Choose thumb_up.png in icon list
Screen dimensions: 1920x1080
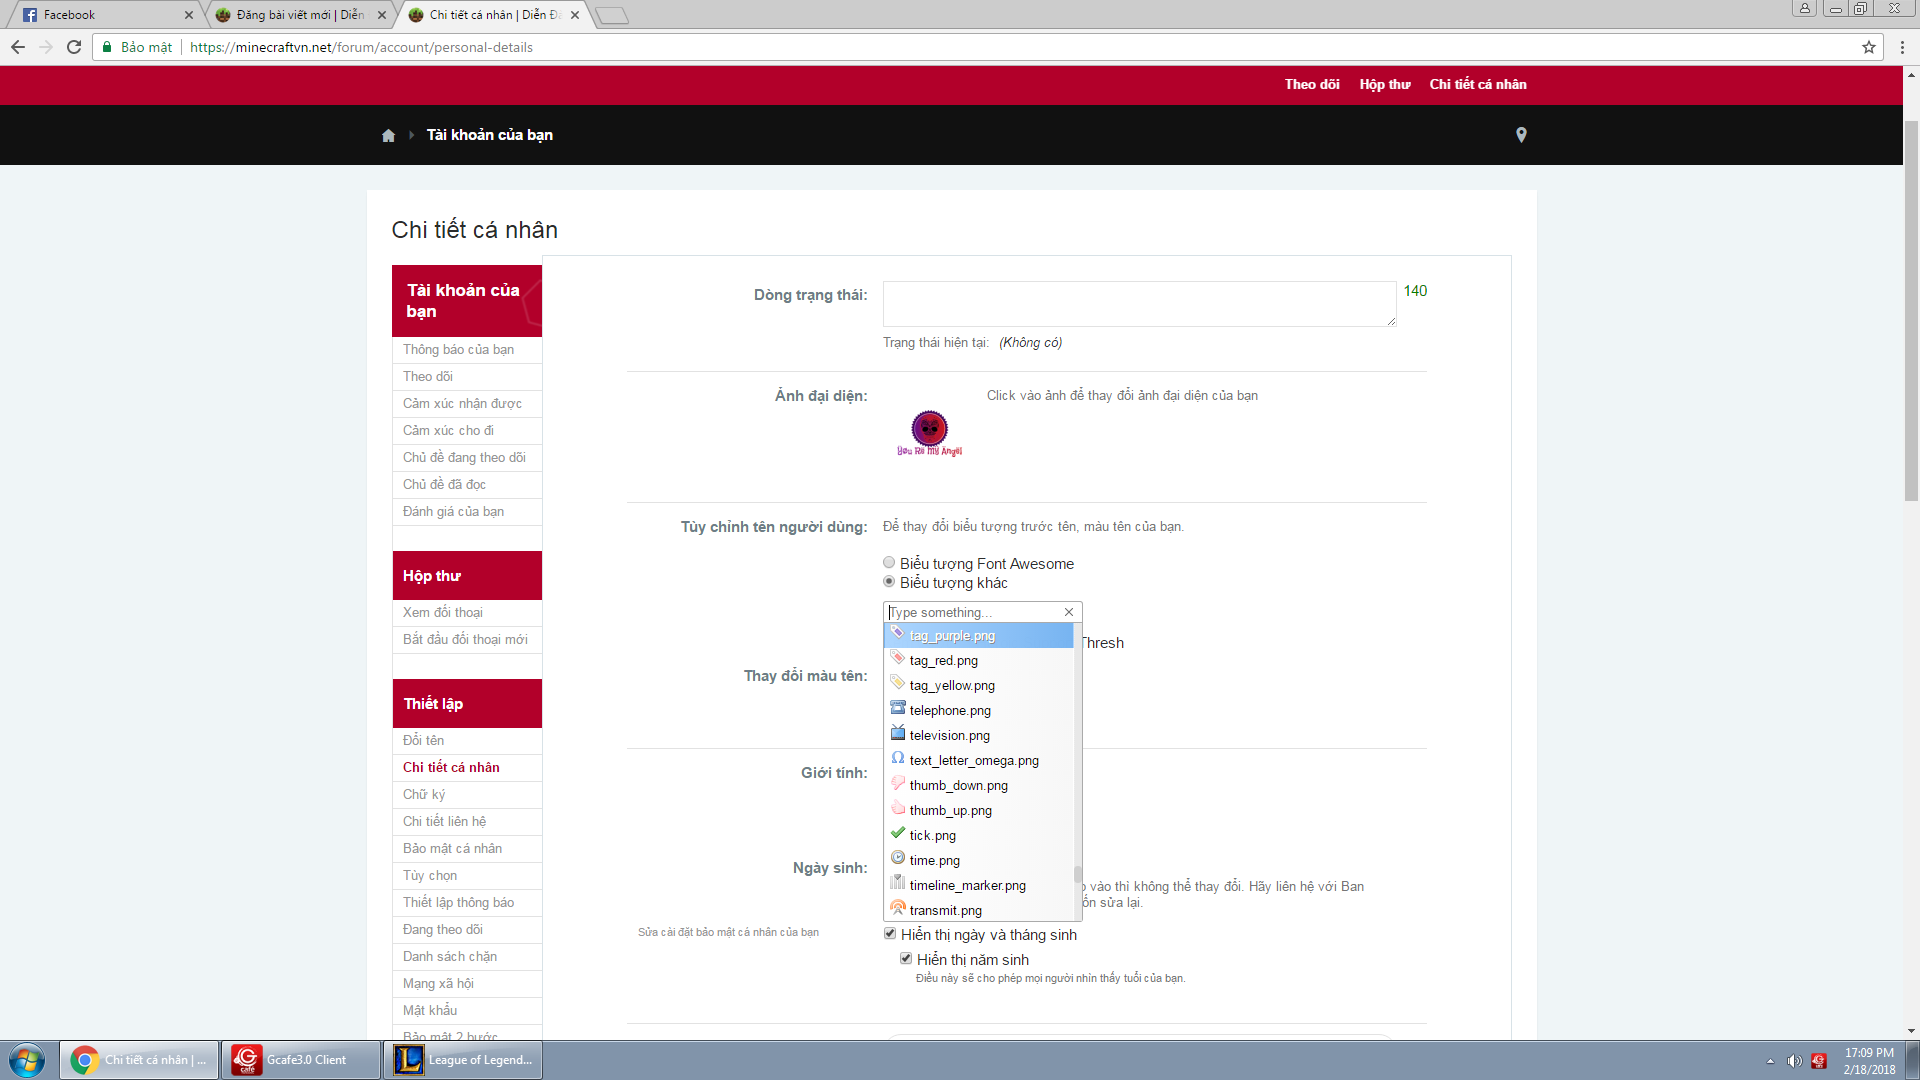pyautogui.click(x=950, y=810)
